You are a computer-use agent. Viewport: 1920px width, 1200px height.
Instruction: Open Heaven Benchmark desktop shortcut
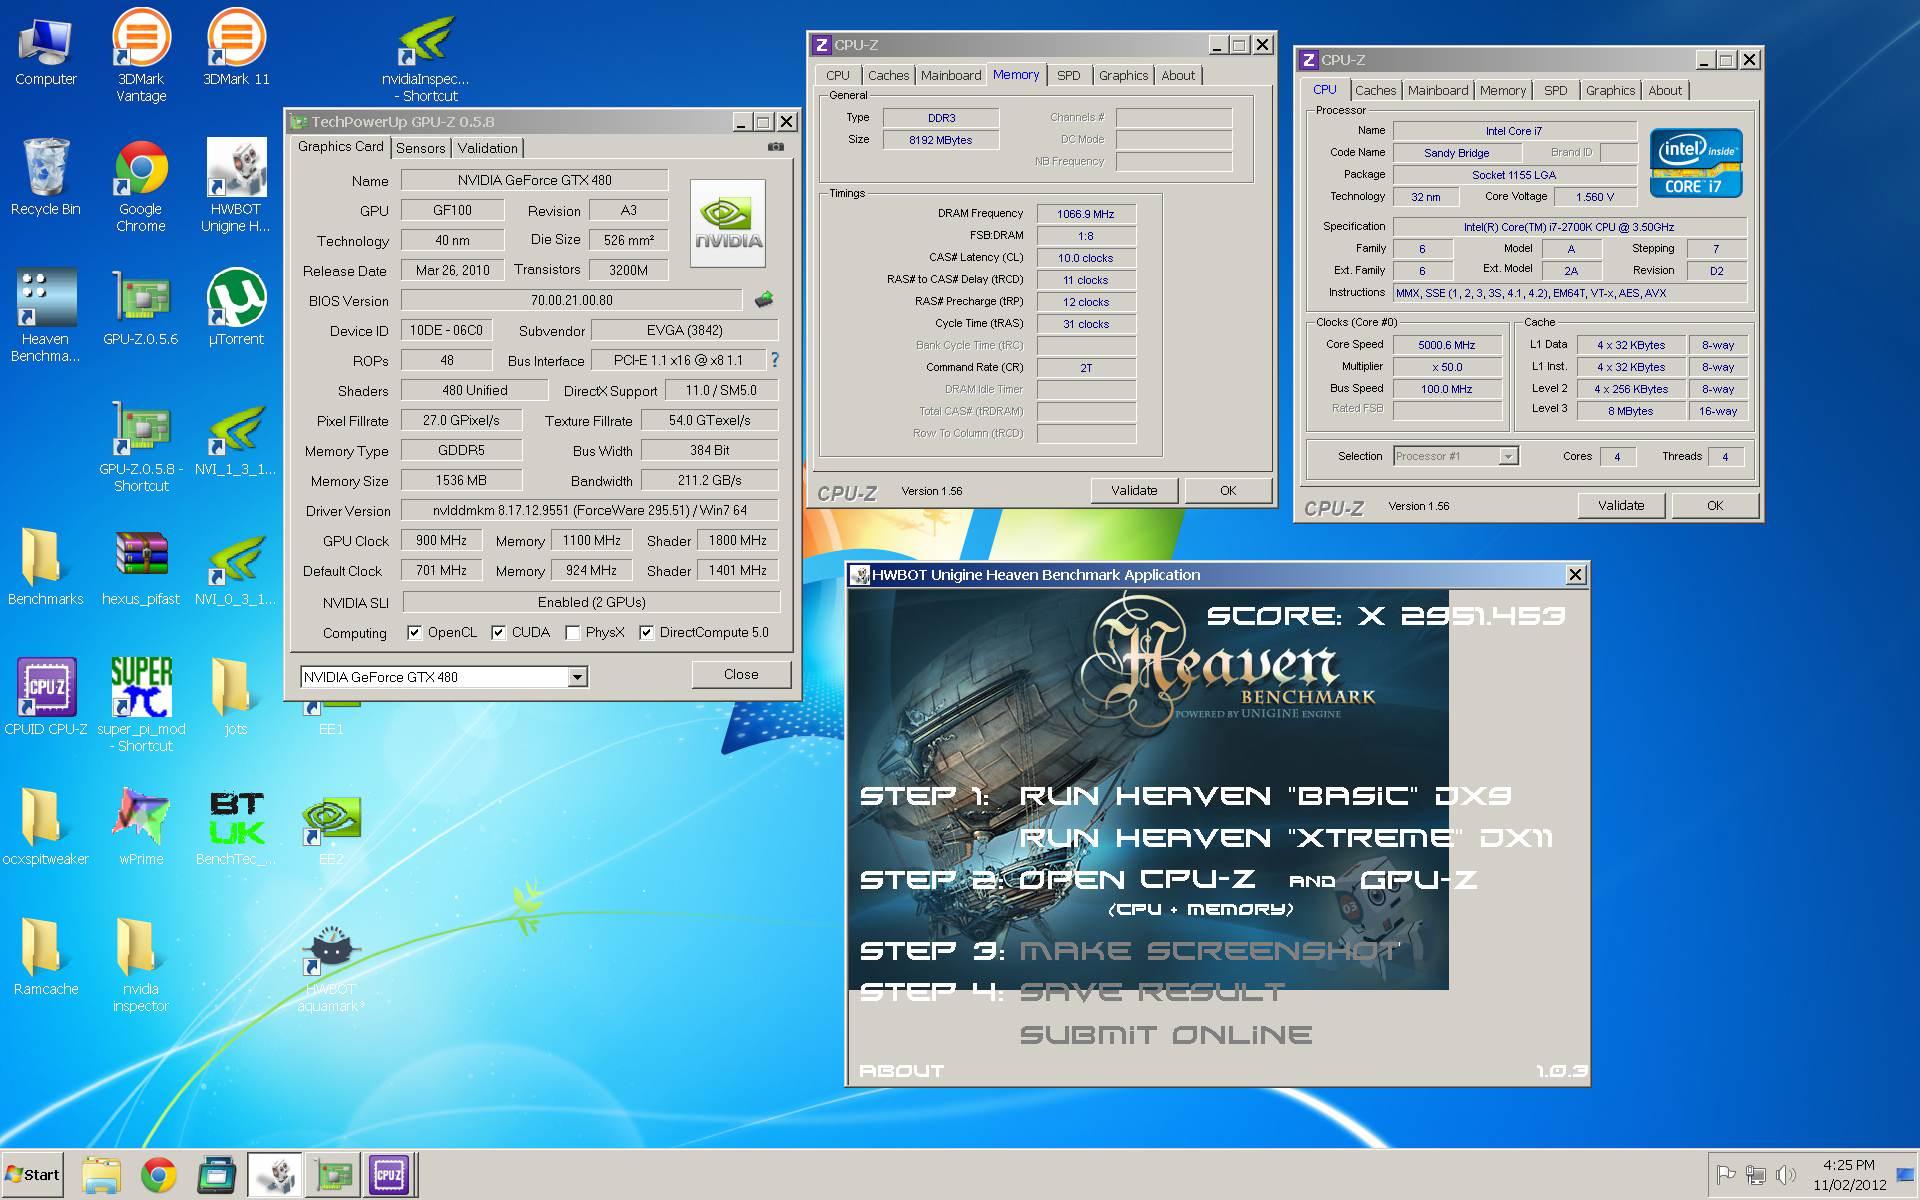click(x=45, y=316)
